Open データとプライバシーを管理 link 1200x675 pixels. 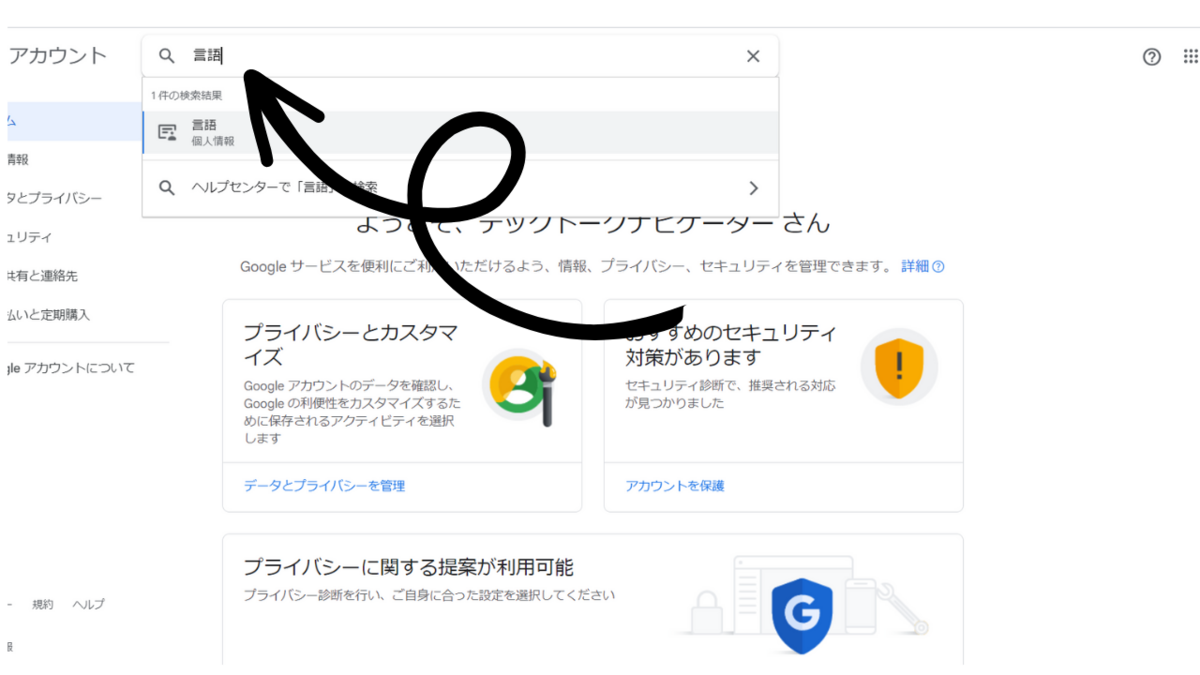(x=324, y=486)
